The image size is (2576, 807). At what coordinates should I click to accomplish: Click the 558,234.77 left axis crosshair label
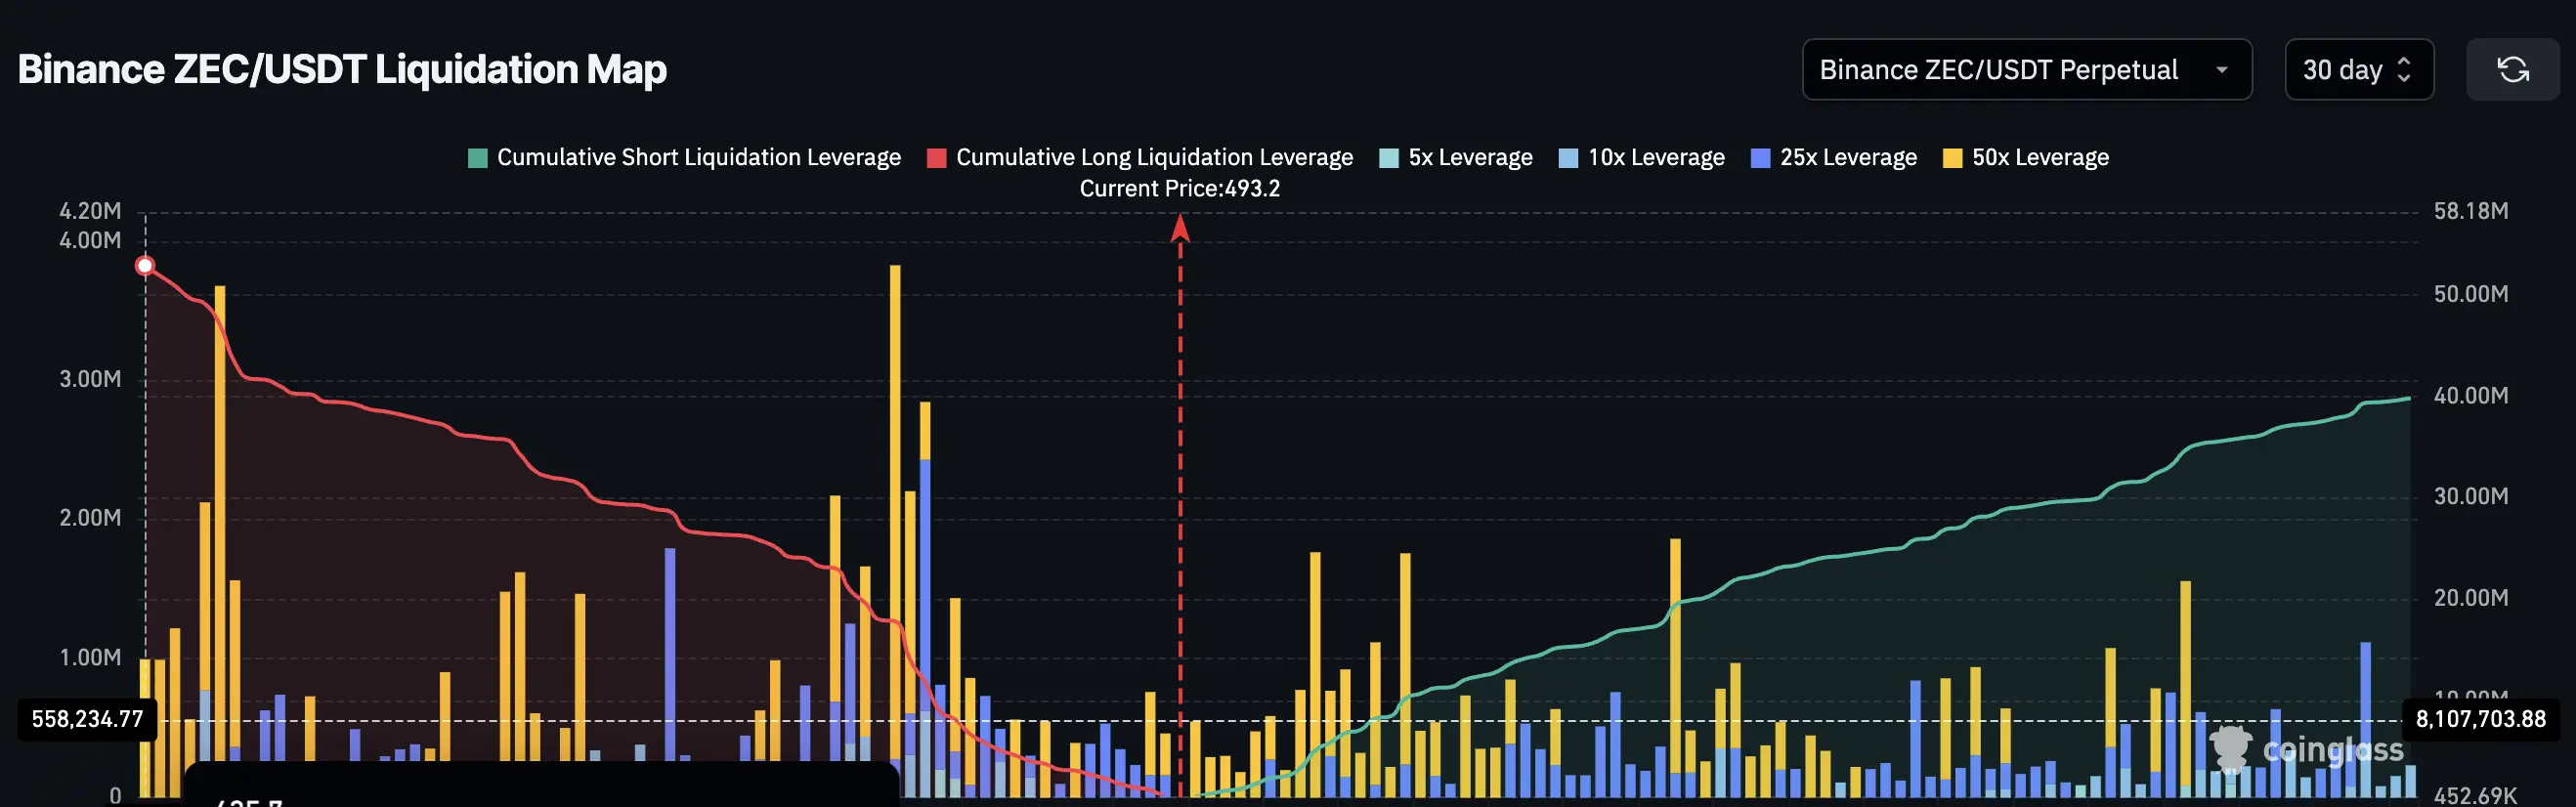pos(88,719)
